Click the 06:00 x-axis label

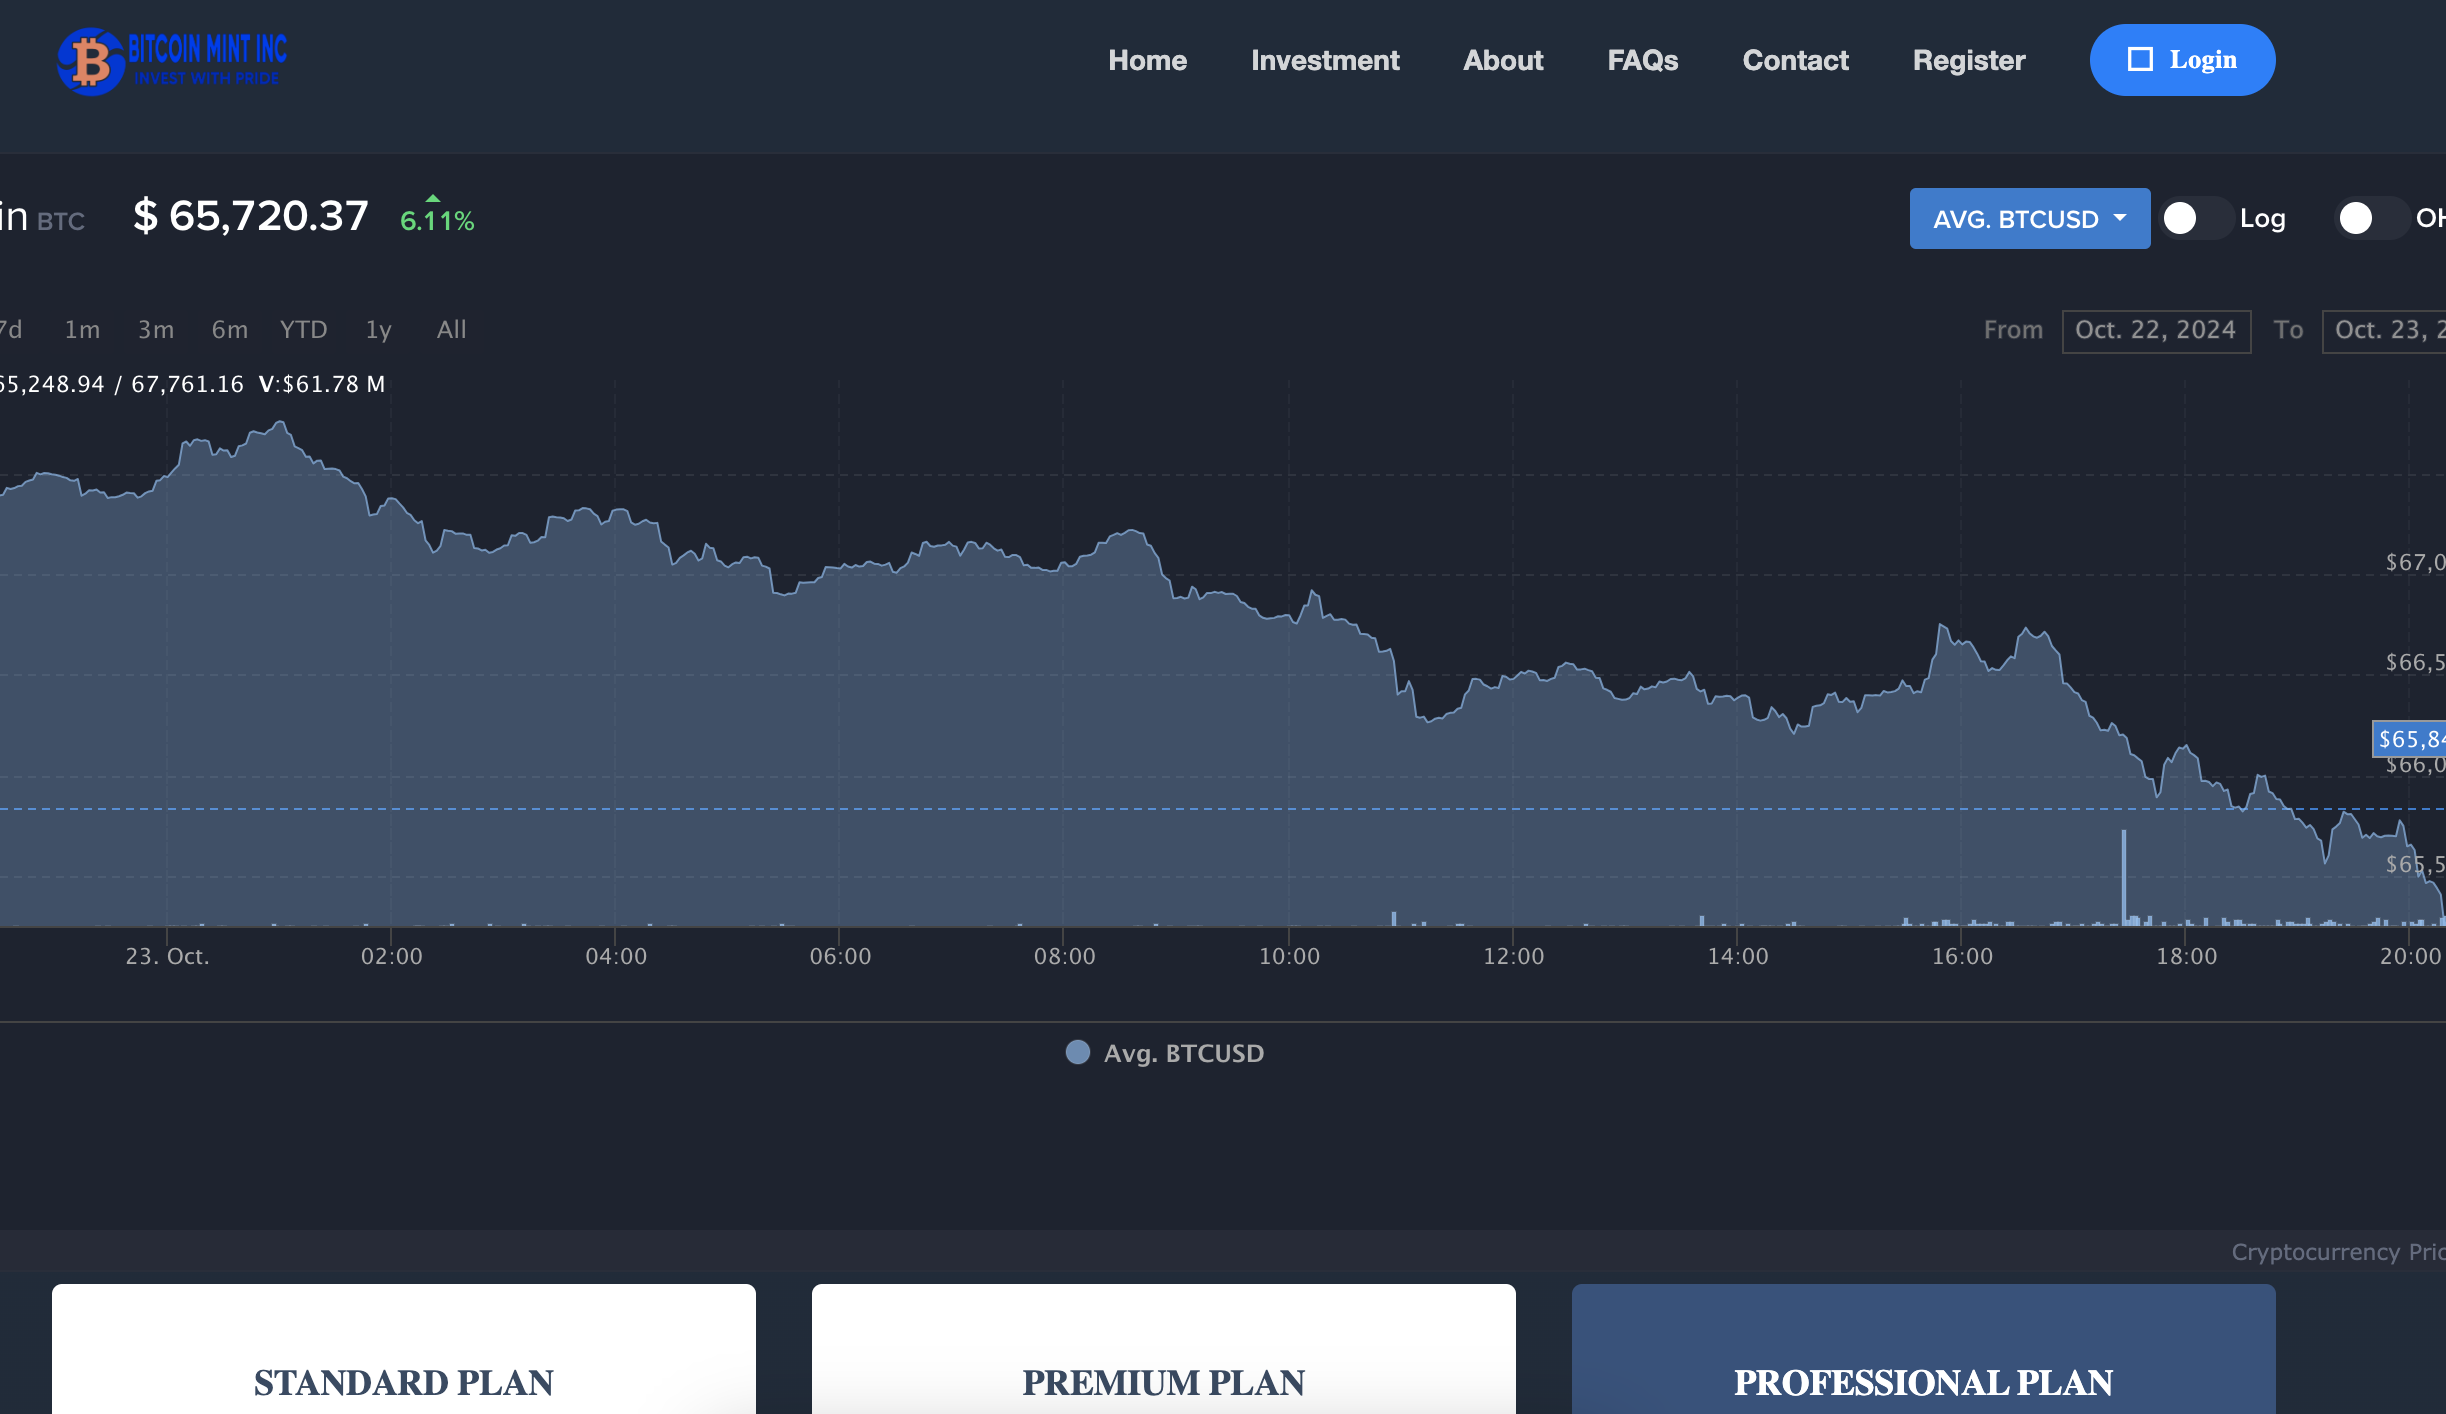point(840,956)
